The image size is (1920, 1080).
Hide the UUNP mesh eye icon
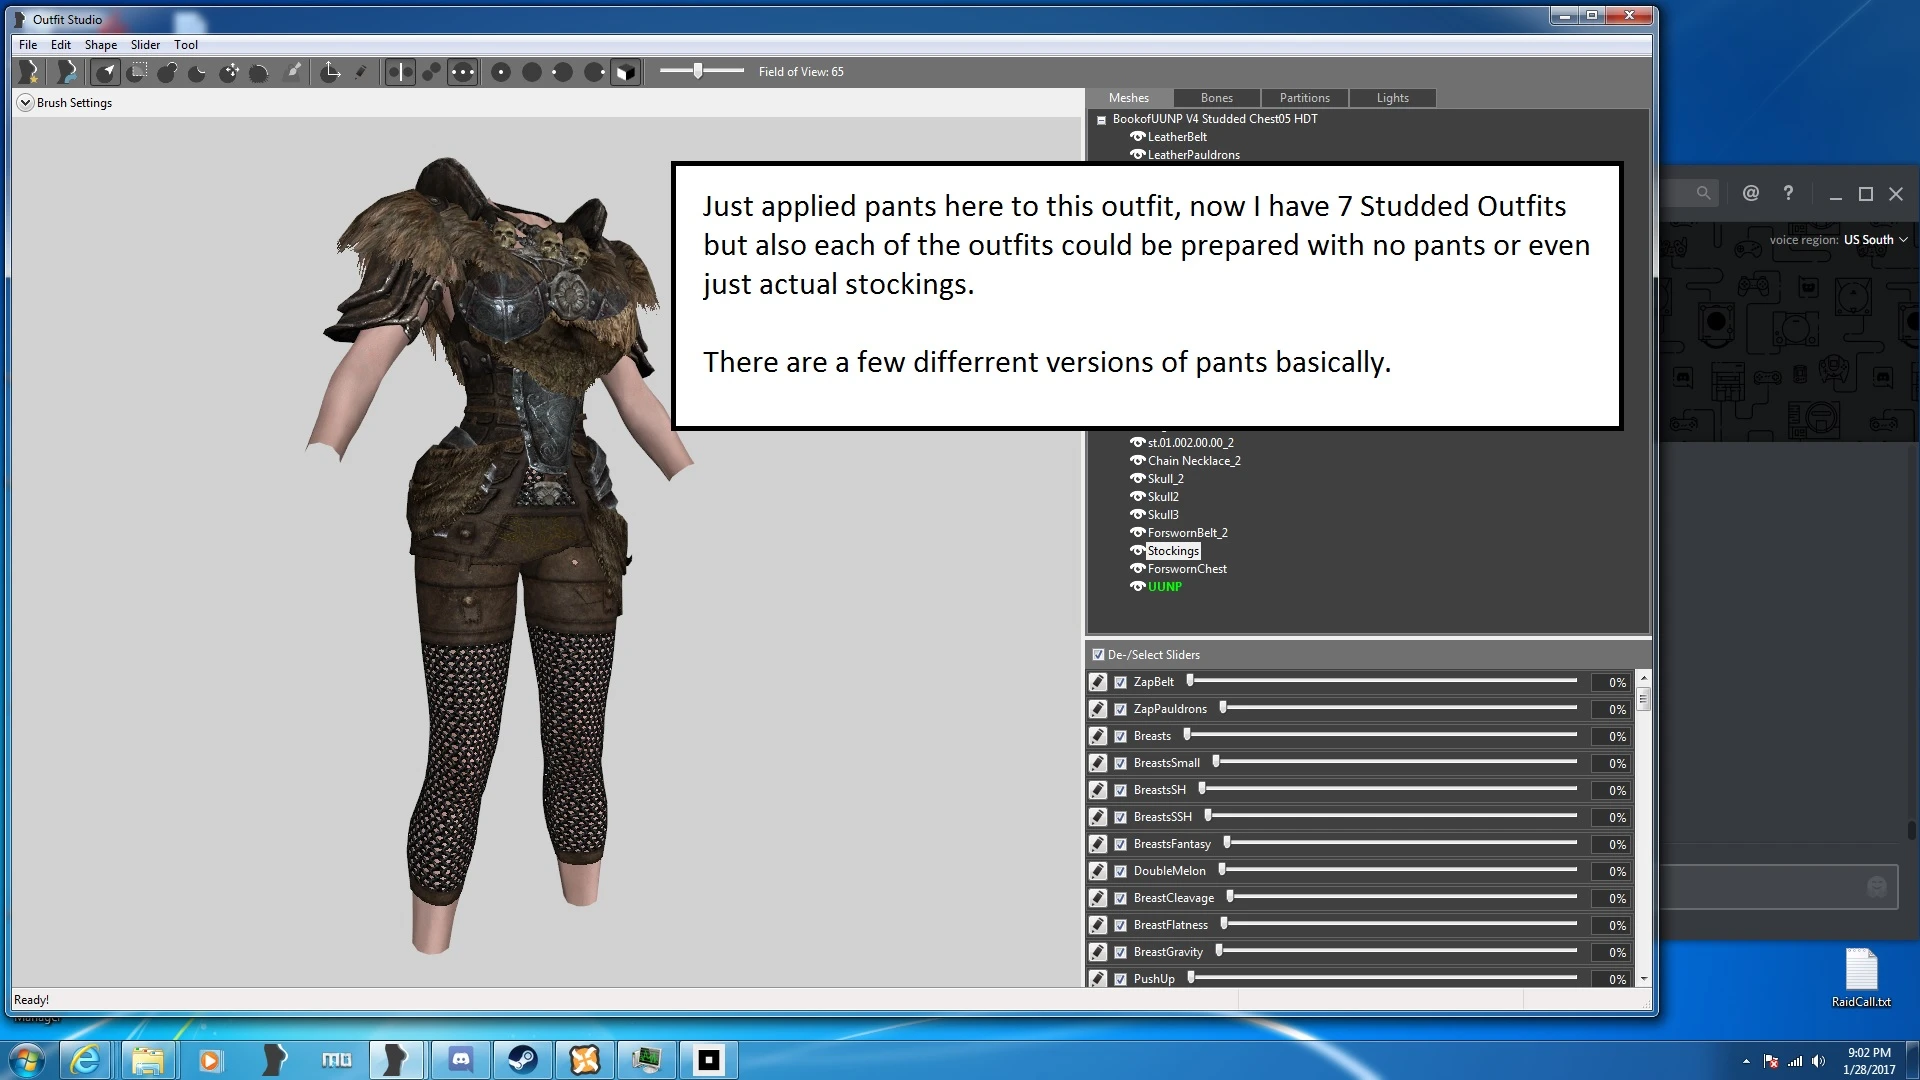point(1137,587)
